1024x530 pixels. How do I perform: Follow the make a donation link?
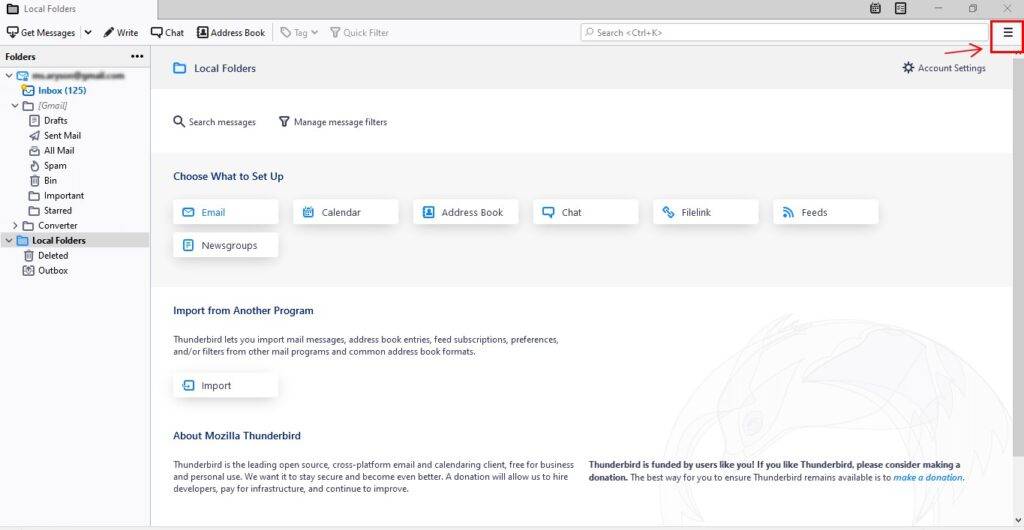tap(927, 477)
